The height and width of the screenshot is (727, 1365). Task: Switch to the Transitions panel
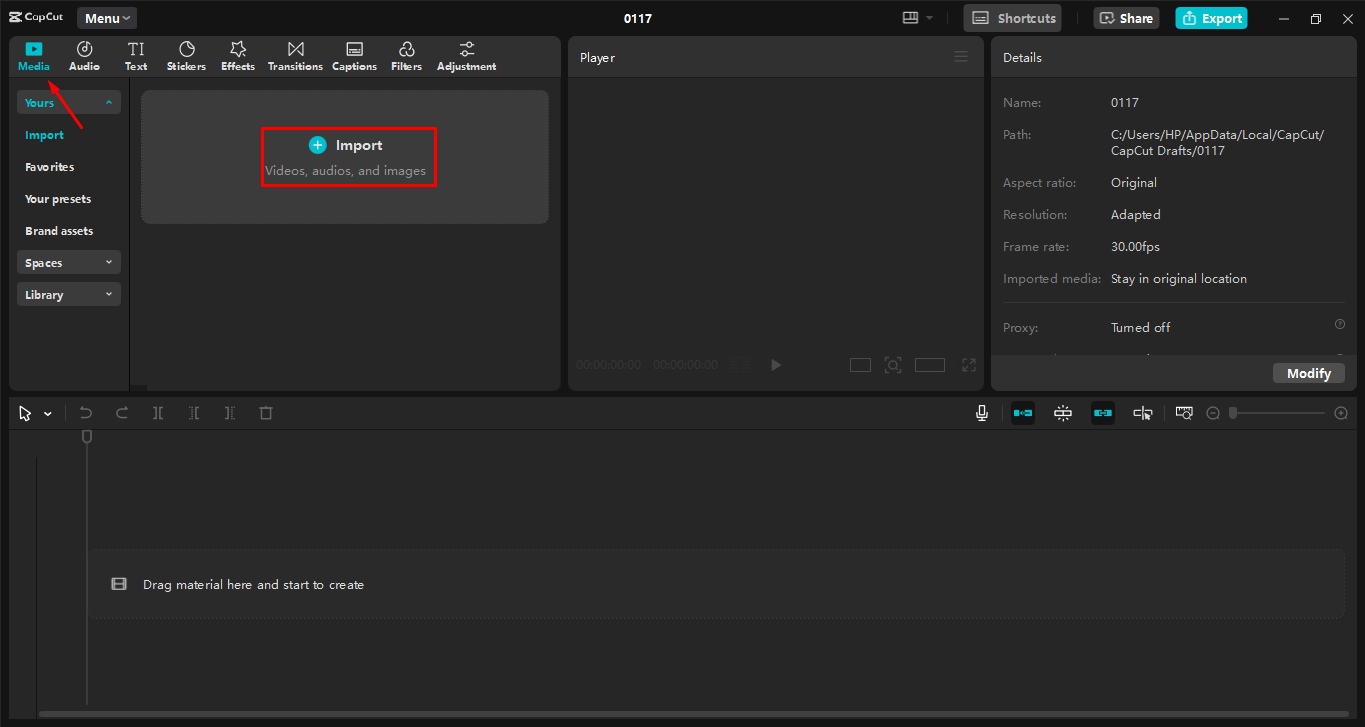(295, 55)
